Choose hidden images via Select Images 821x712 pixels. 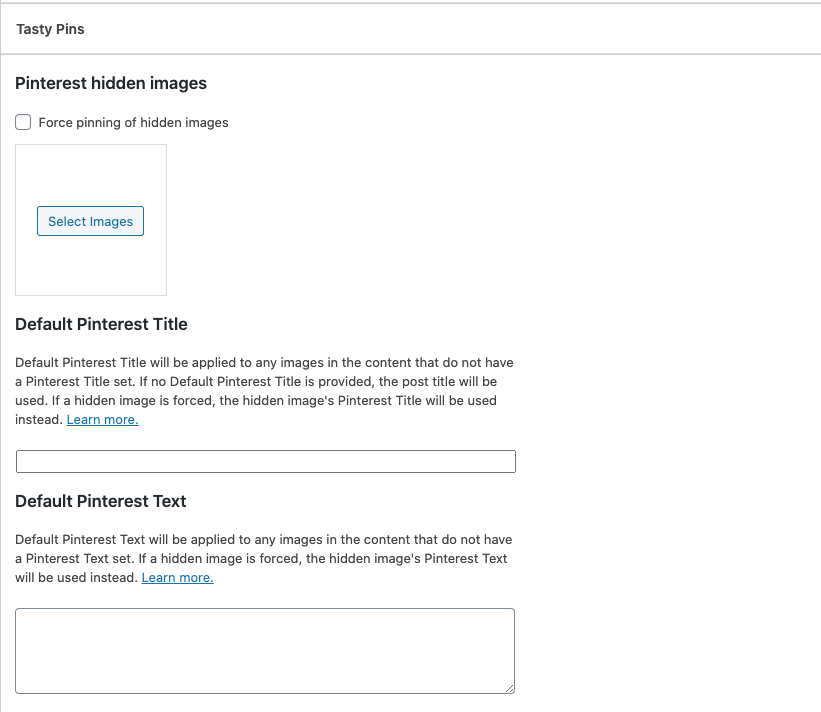(x=90, y=221)
